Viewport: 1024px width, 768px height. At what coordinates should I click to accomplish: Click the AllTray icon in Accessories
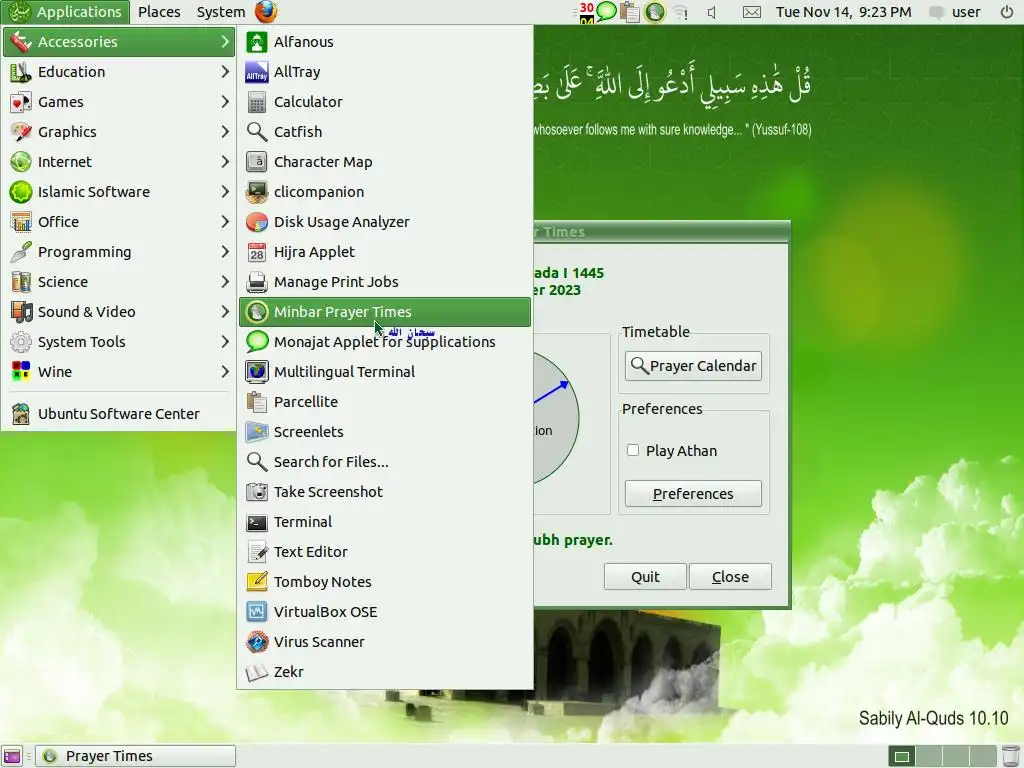pos(257,72)
